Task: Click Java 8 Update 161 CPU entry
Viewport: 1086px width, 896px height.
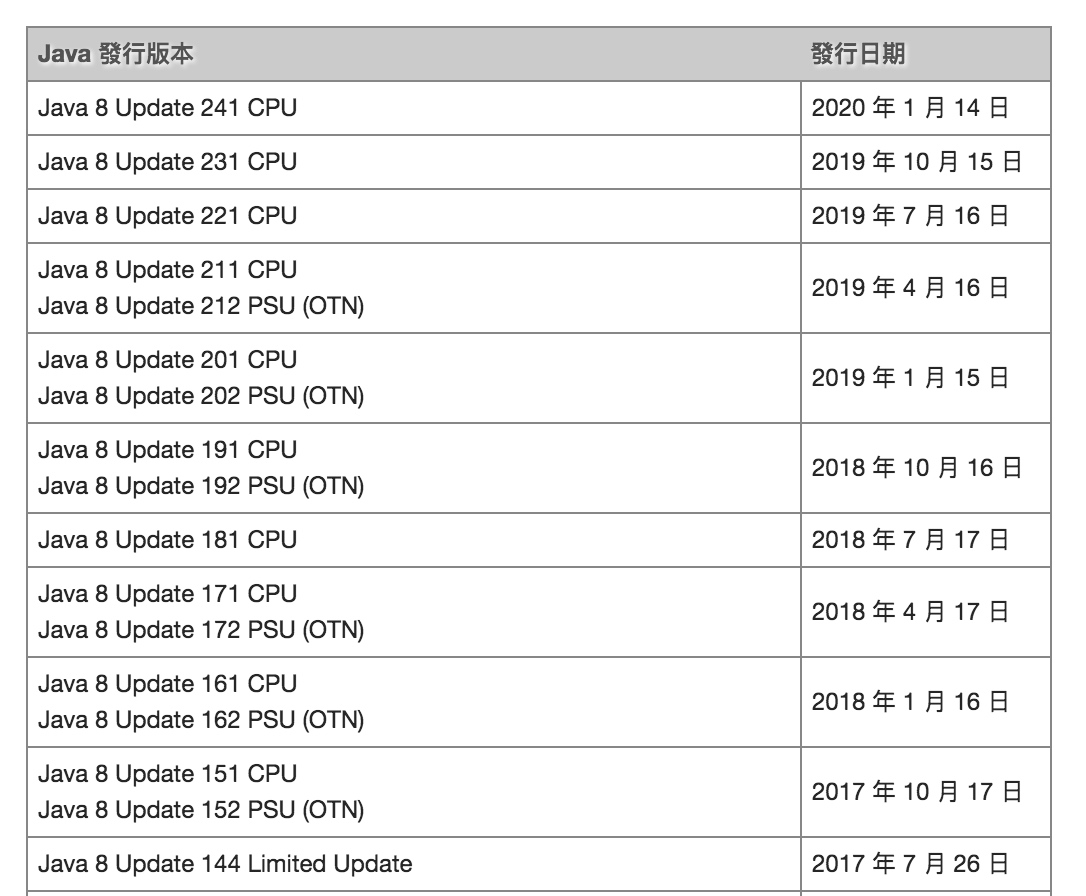Action: (x=167, y=684)
